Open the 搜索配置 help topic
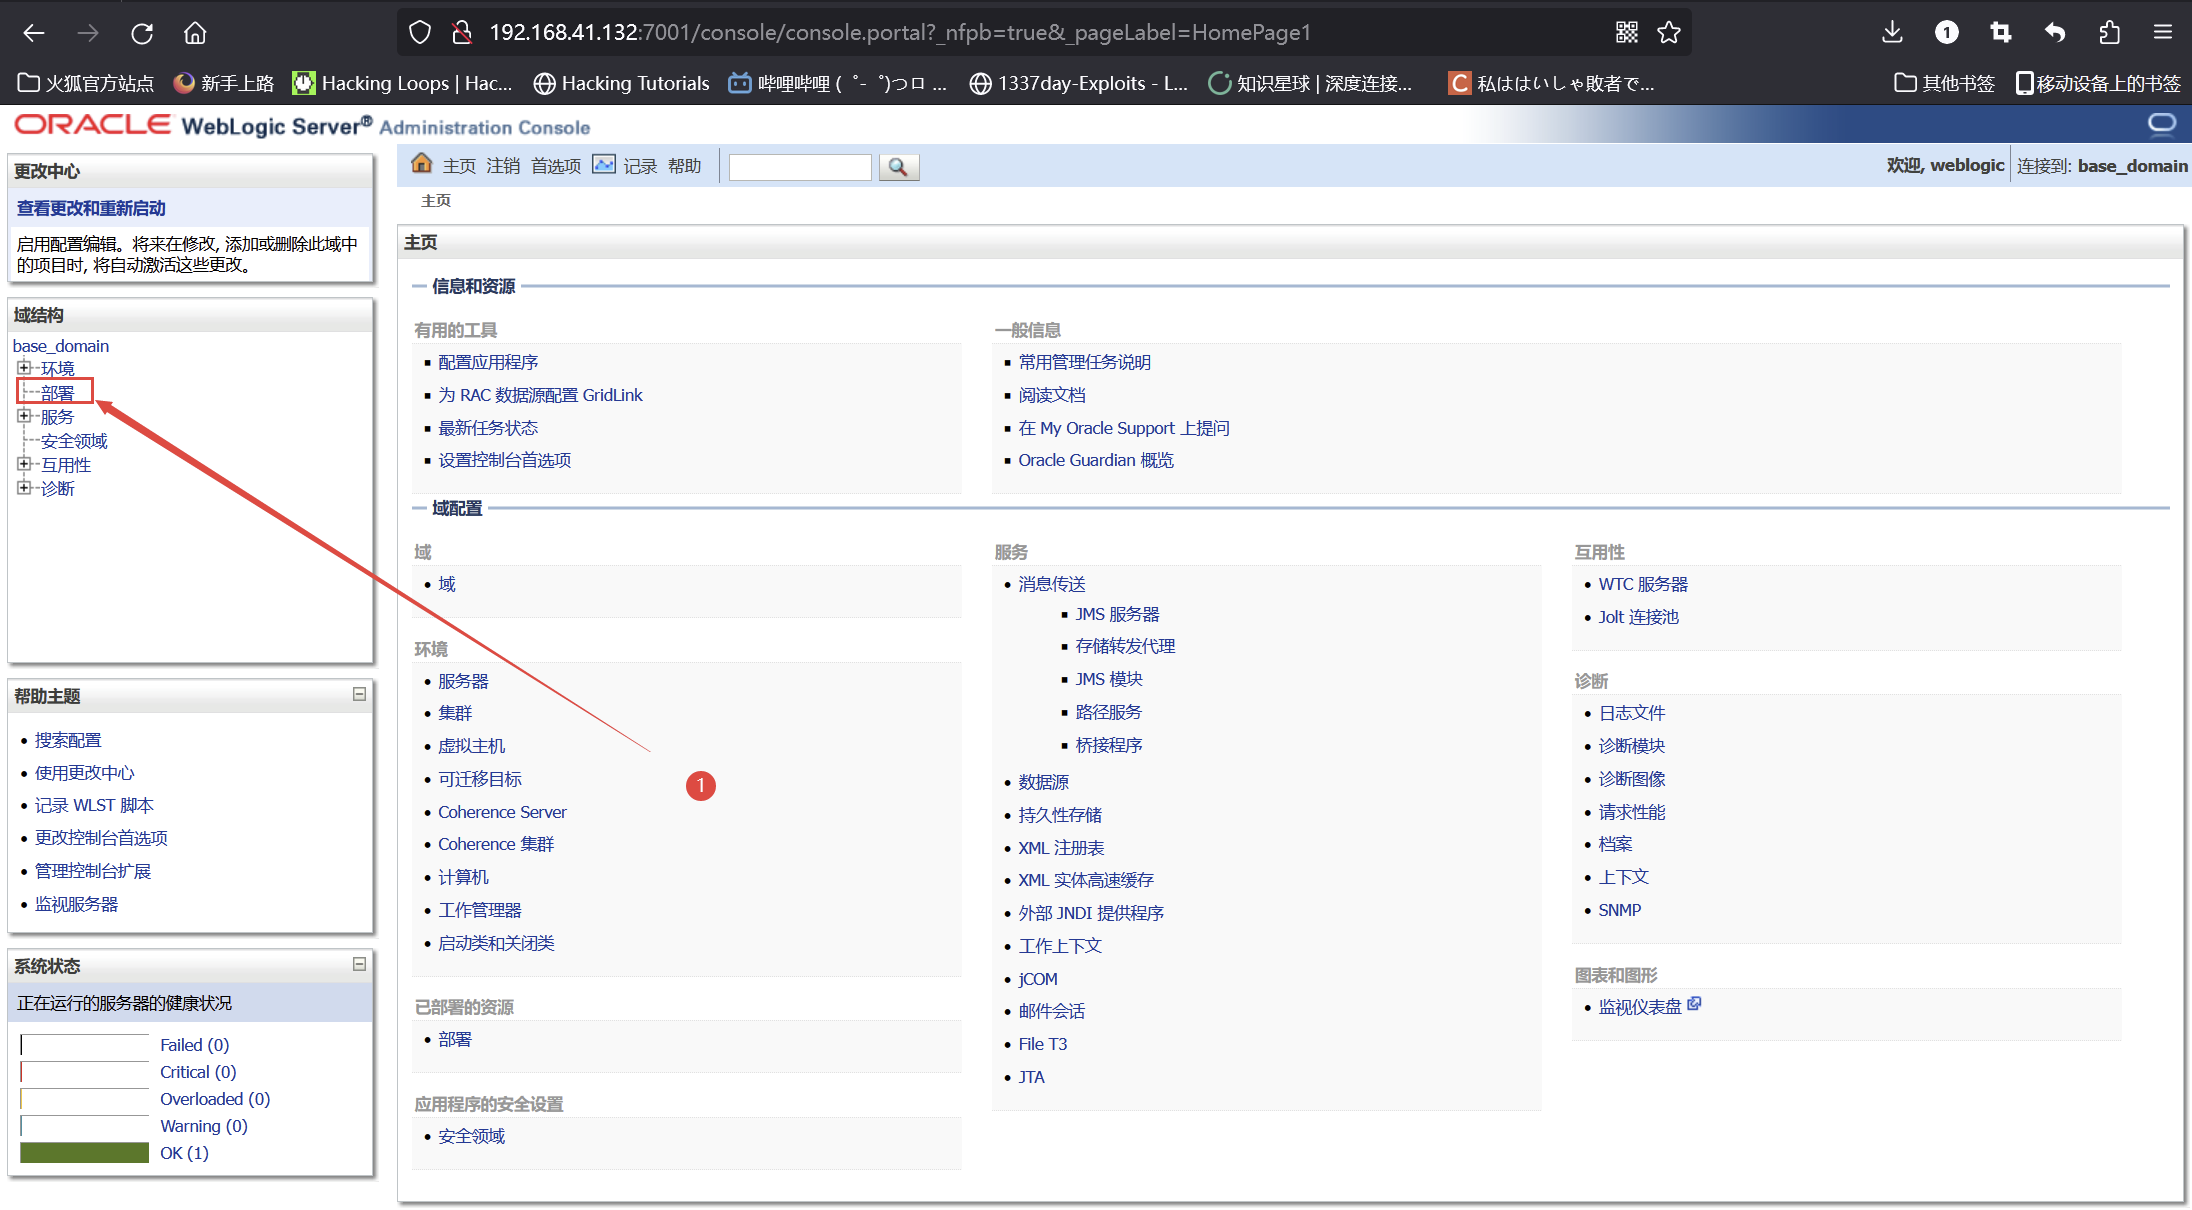Image resolution: width=2192 pixels, height=1210 pixels. click(68, 740)
